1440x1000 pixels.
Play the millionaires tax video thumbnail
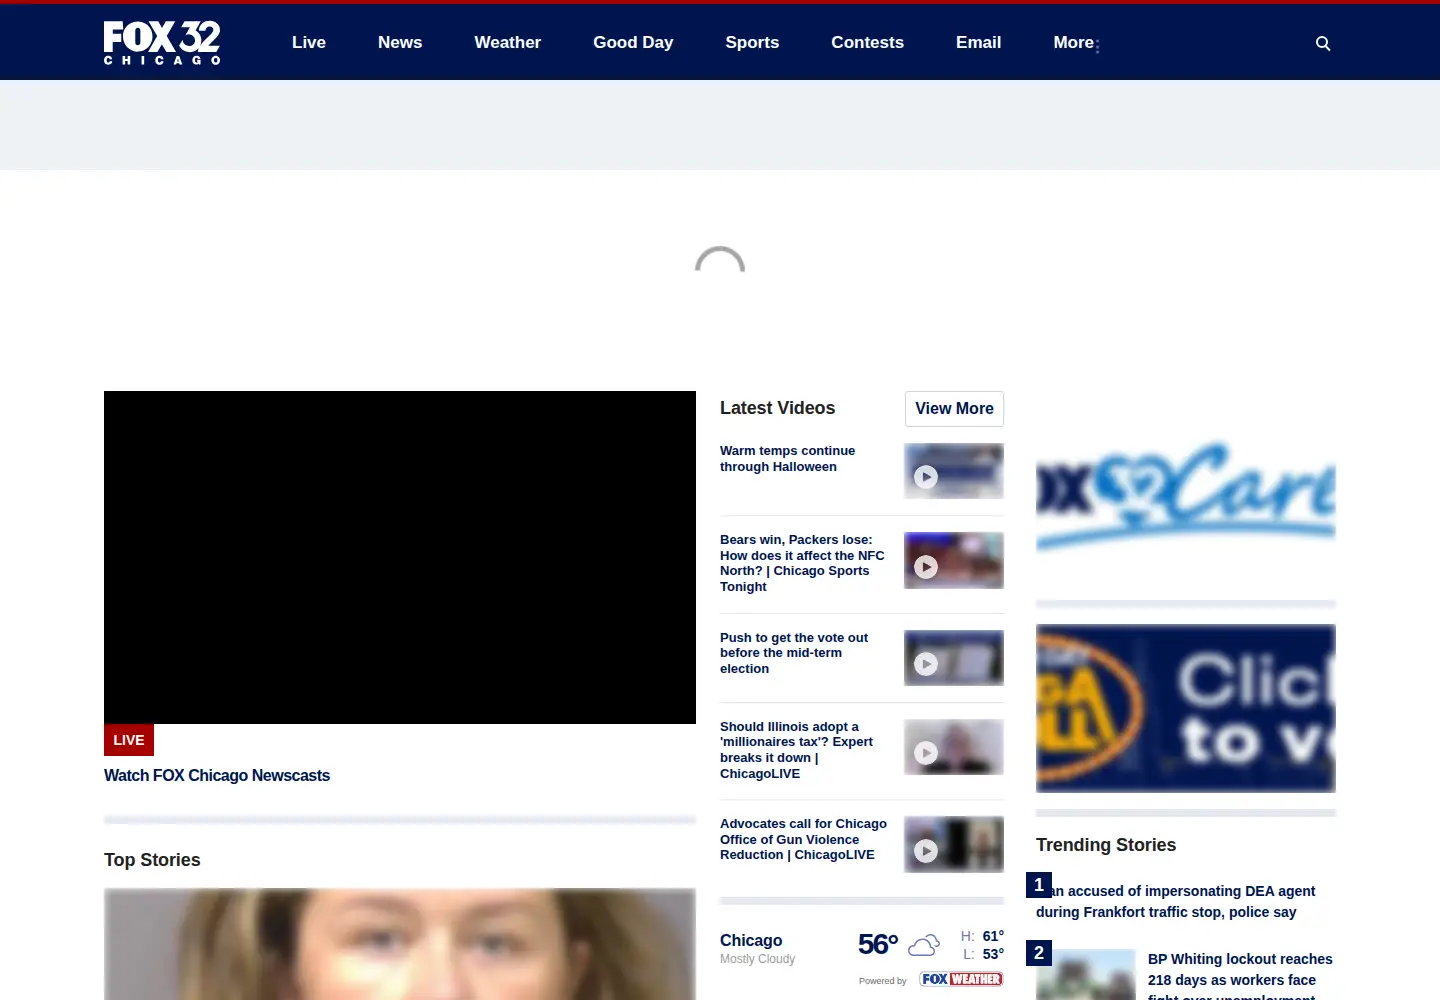(954, 747)
